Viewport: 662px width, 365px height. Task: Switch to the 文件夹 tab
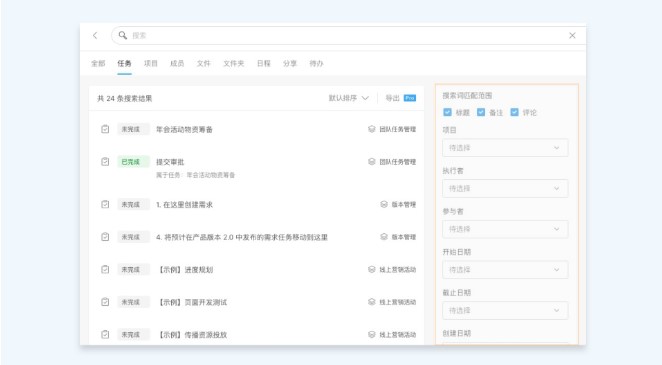[x=233, y=63]
